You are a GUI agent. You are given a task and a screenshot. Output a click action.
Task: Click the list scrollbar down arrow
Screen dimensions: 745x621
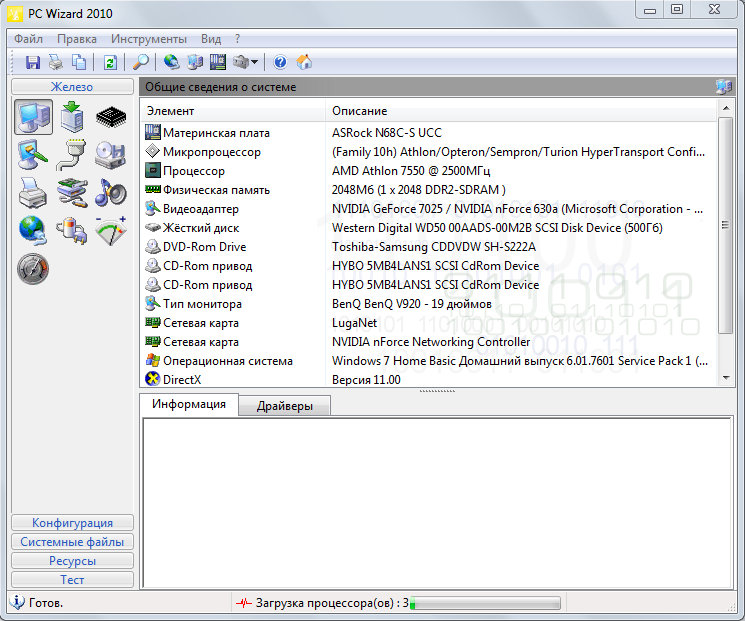(726, 378)
